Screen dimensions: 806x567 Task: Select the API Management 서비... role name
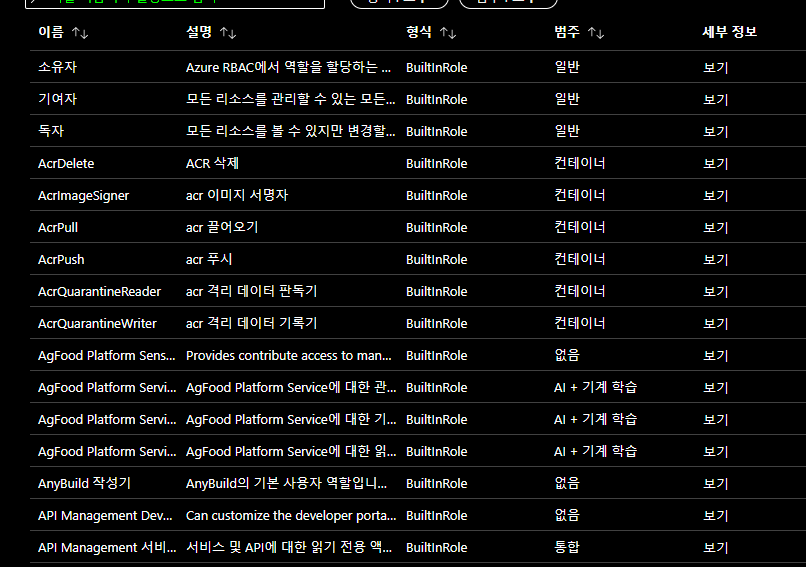pyautogui.click(x=107, y=547)
